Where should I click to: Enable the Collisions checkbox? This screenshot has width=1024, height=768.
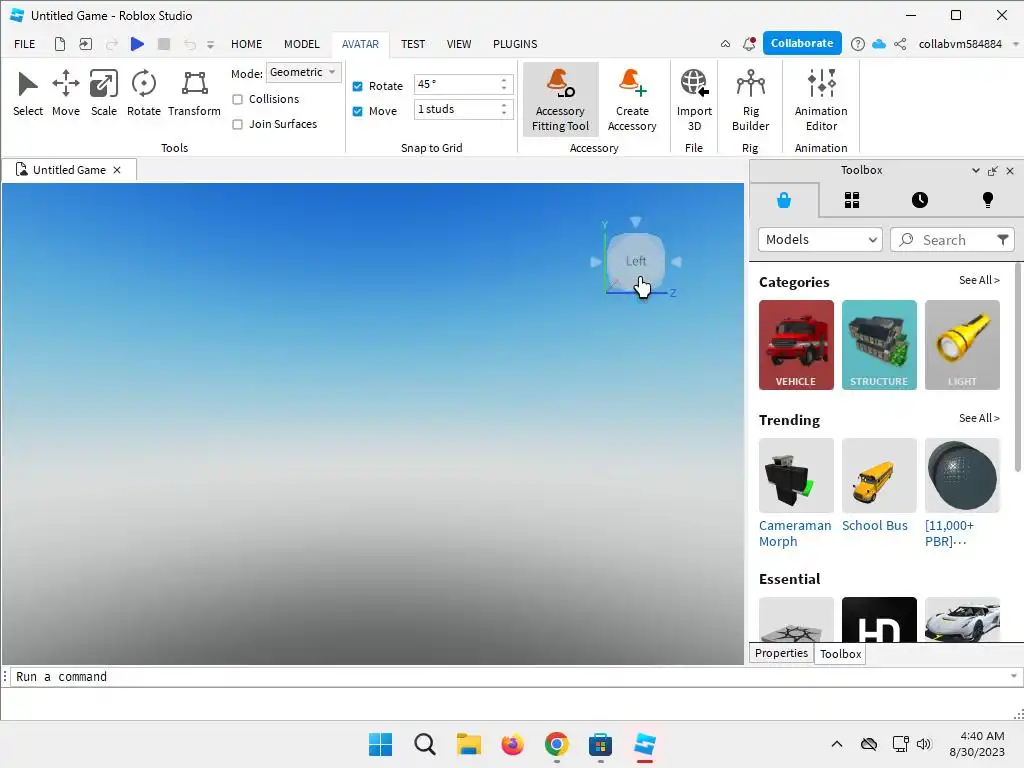point(238,99)
